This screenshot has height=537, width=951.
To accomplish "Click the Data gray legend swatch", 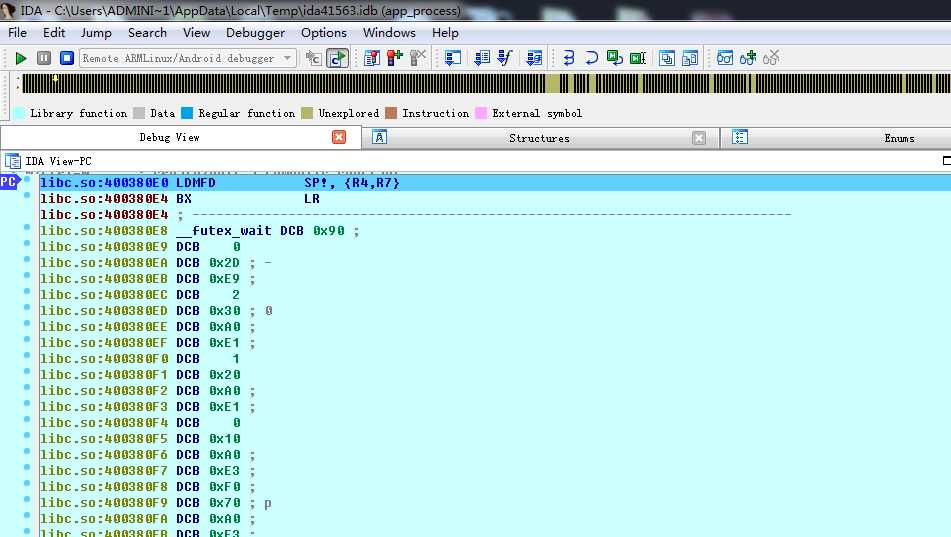I will [139, 113].
